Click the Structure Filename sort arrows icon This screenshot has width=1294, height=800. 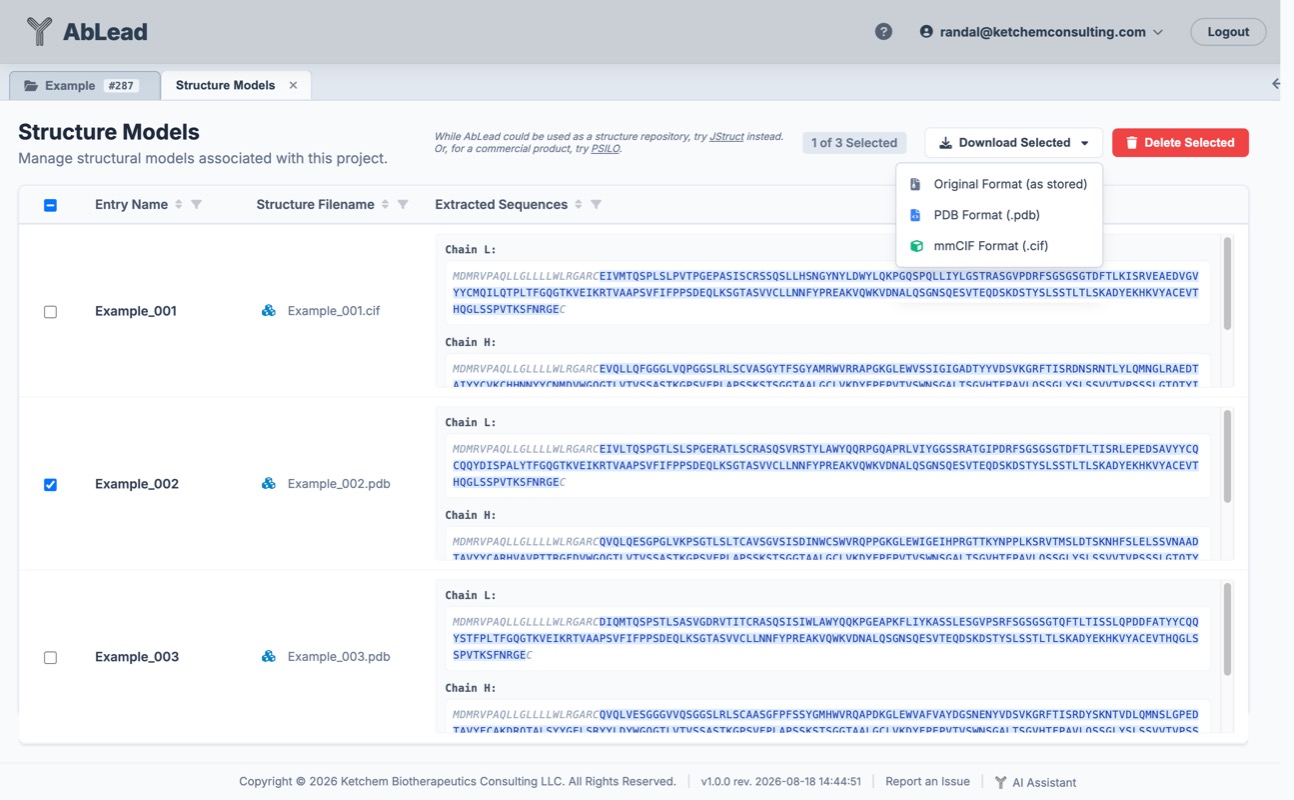(x=385, y=204)
